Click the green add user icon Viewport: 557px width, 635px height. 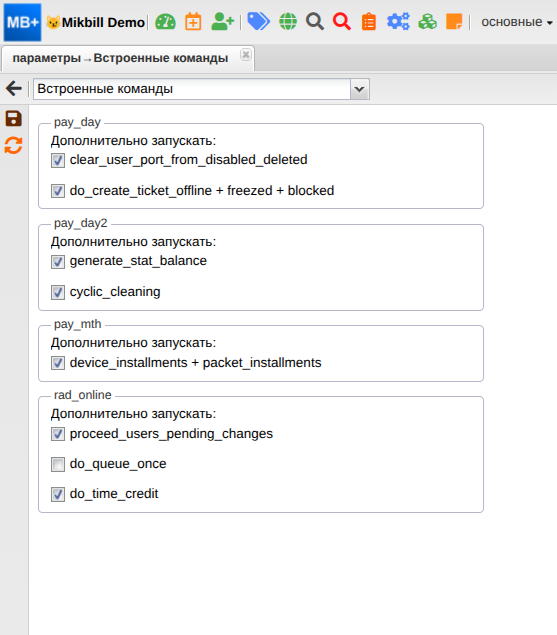222,22
